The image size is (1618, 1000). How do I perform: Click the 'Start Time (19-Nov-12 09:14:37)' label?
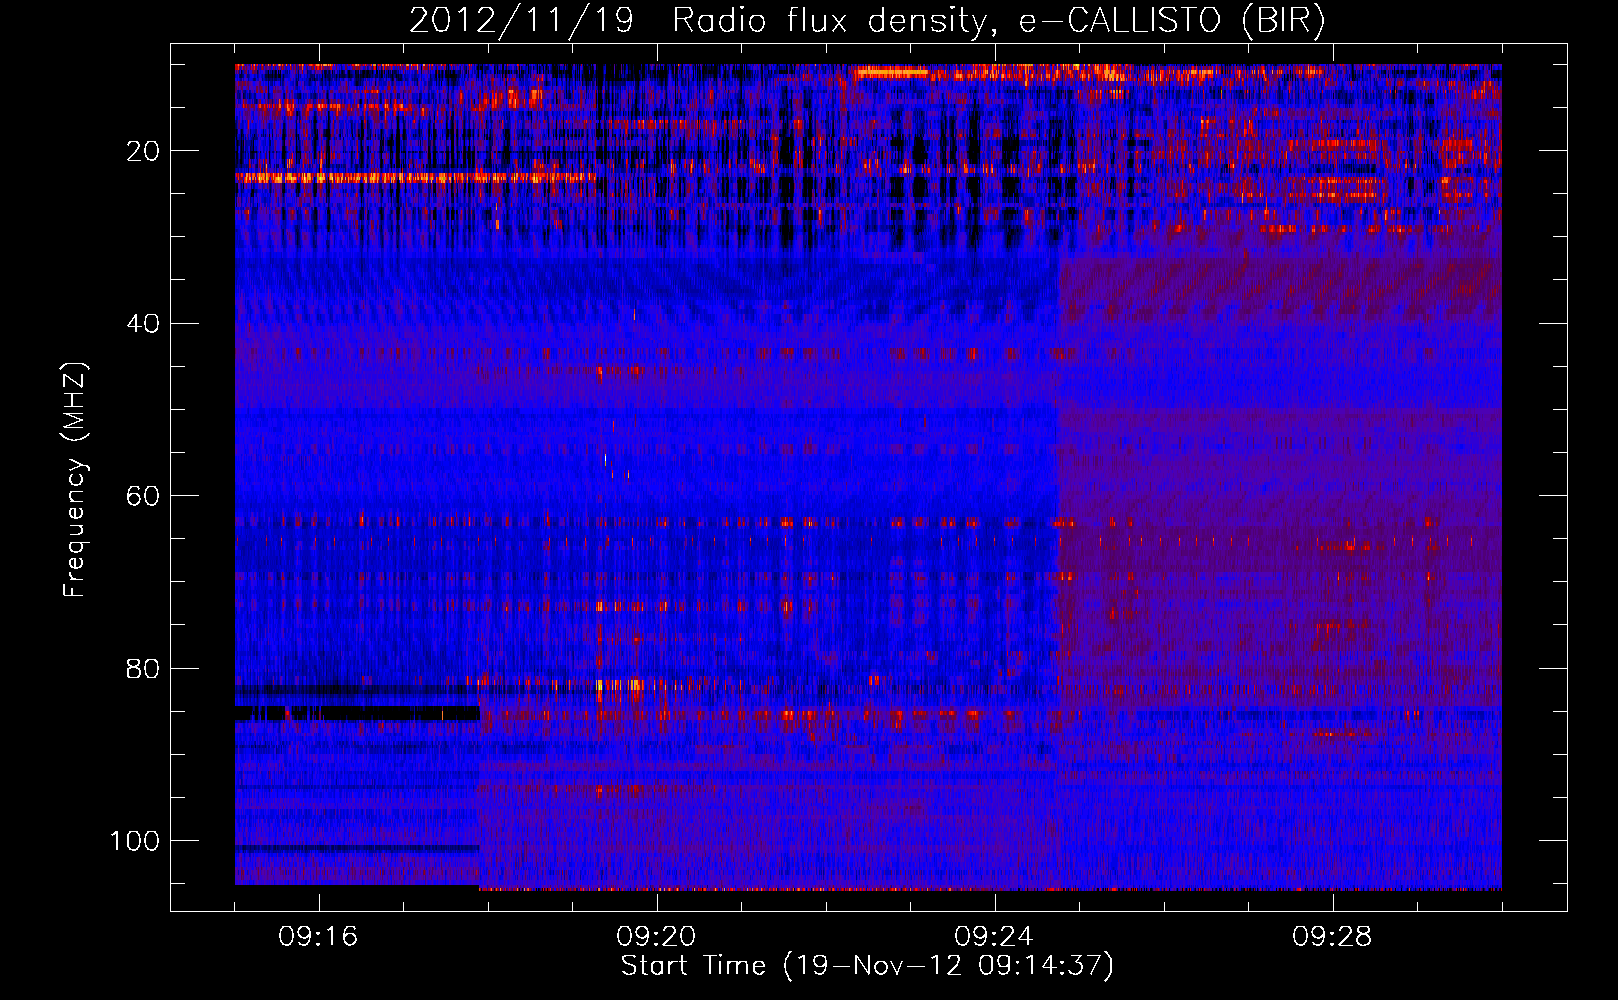(867, 966)
